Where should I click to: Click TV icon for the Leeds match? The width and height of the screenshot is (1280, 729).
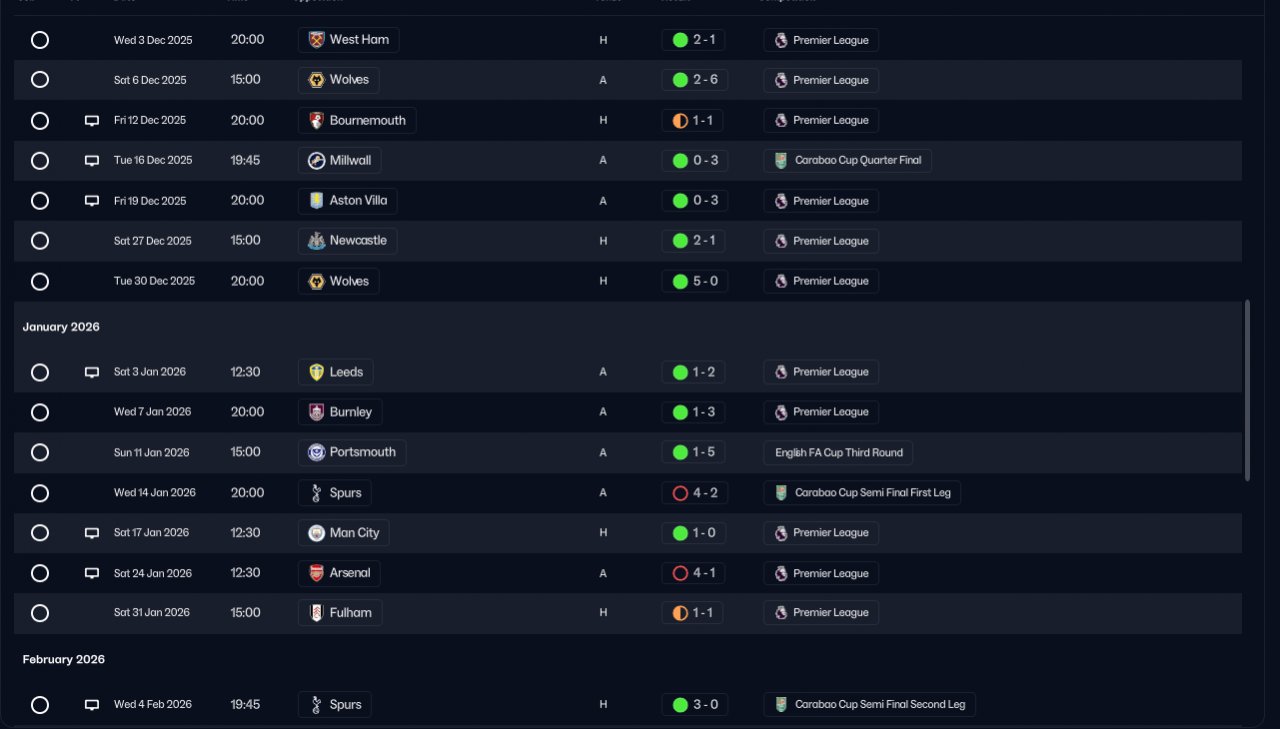[92, 372]
